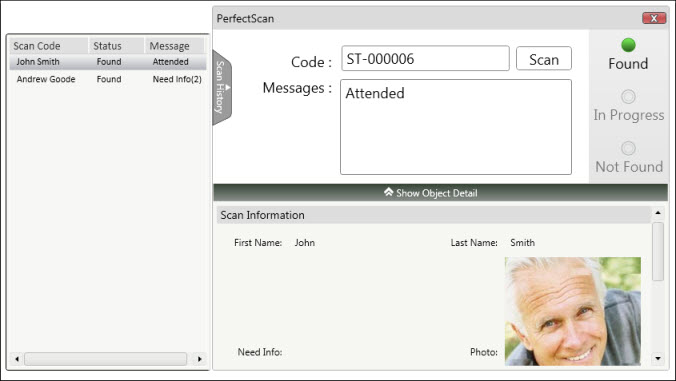676x381 pixels.
Task: Sort by Message column header
Action: [174, 46]
